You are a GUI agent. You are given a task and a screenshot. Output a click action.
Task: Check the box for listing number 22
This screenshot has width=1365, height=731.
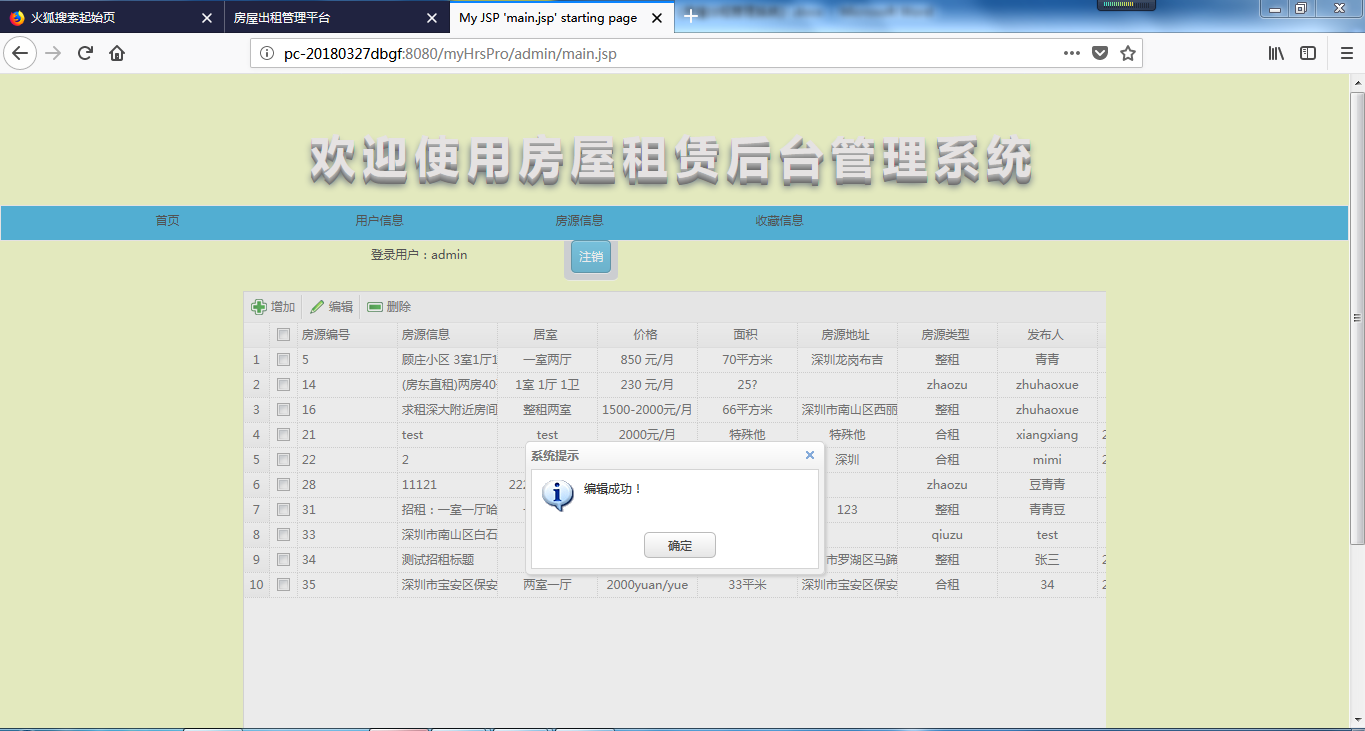pyautogui.click(x=283, y=460)
